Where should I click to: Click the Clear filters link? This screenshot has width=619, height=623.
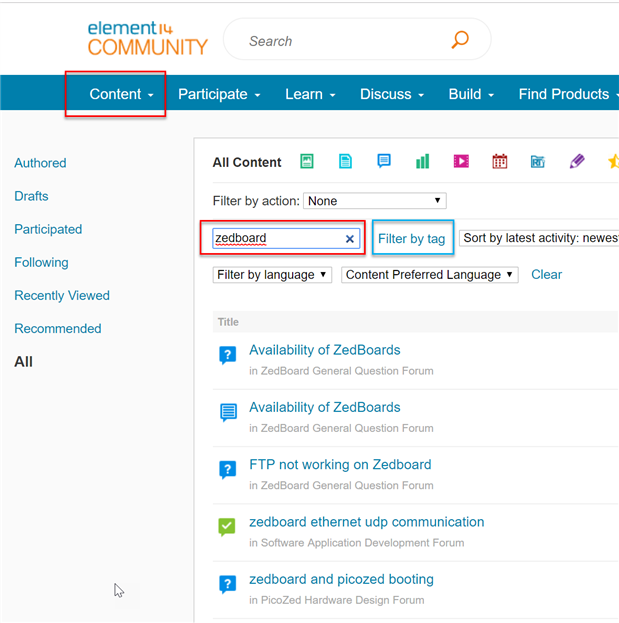click(546, 275)
